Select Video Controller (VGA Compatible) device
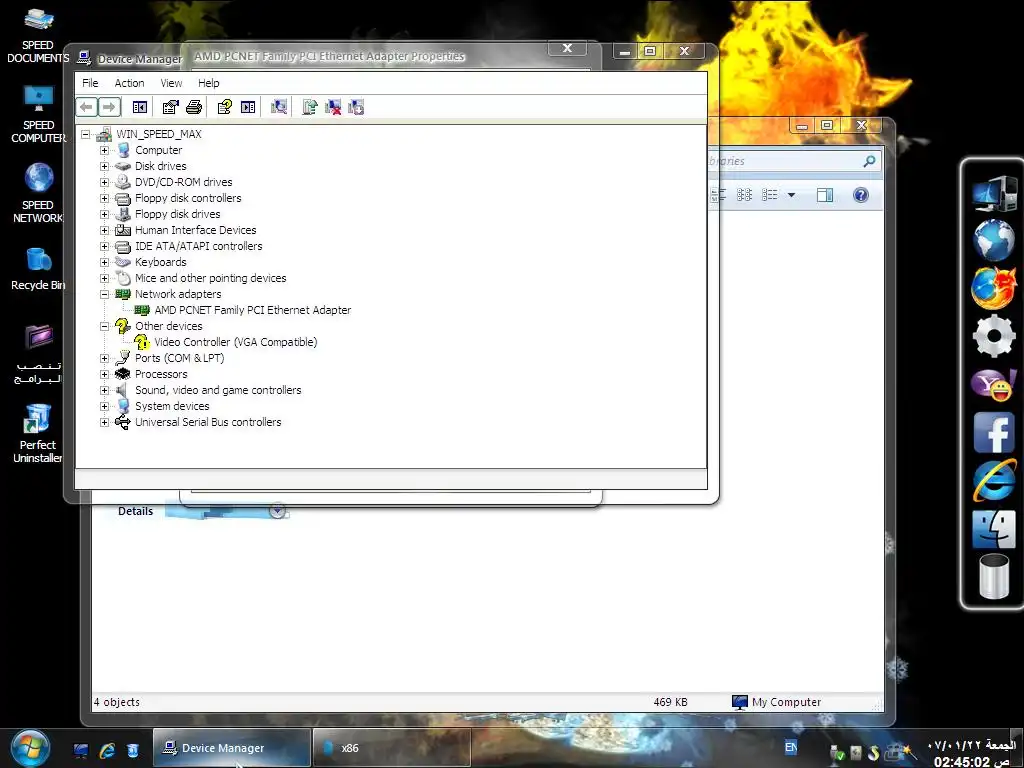The width and height of the screenshot is (1024, 768). click(236, 342)
